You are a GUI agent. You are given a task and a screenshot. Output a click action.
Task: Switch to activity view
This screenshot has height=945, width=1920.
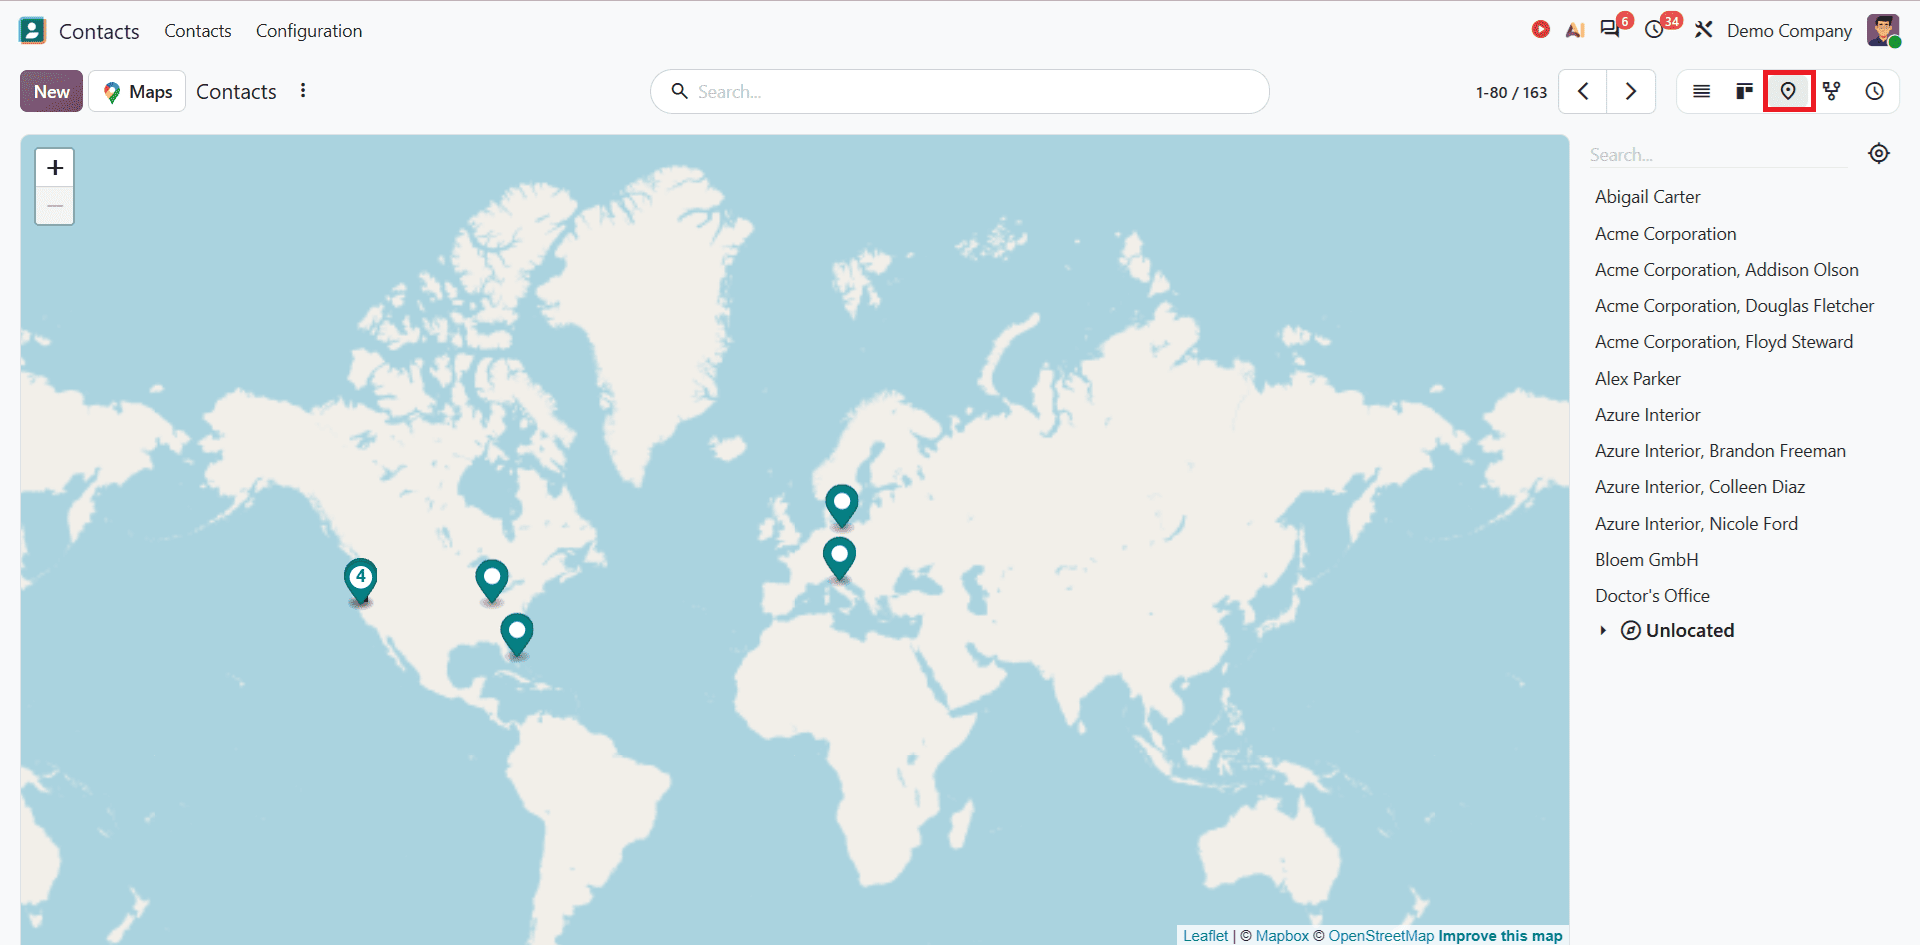(1875, 91)
